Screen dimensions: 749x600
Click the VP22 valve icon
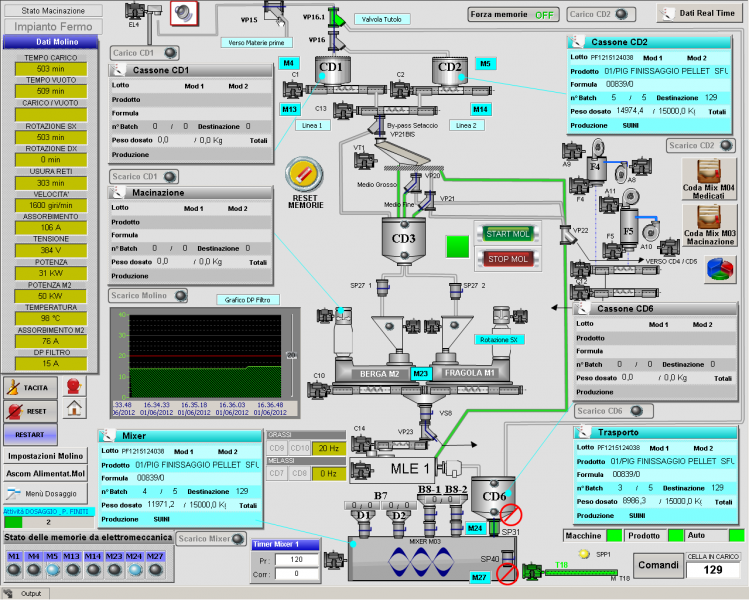[567, 235]
